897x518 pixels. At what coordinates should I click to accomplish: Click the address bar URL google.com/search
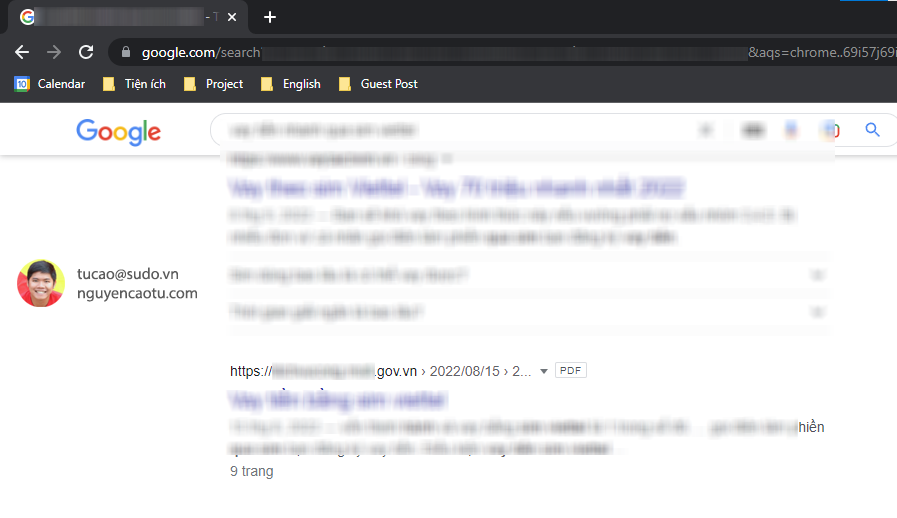pos(200,53)
